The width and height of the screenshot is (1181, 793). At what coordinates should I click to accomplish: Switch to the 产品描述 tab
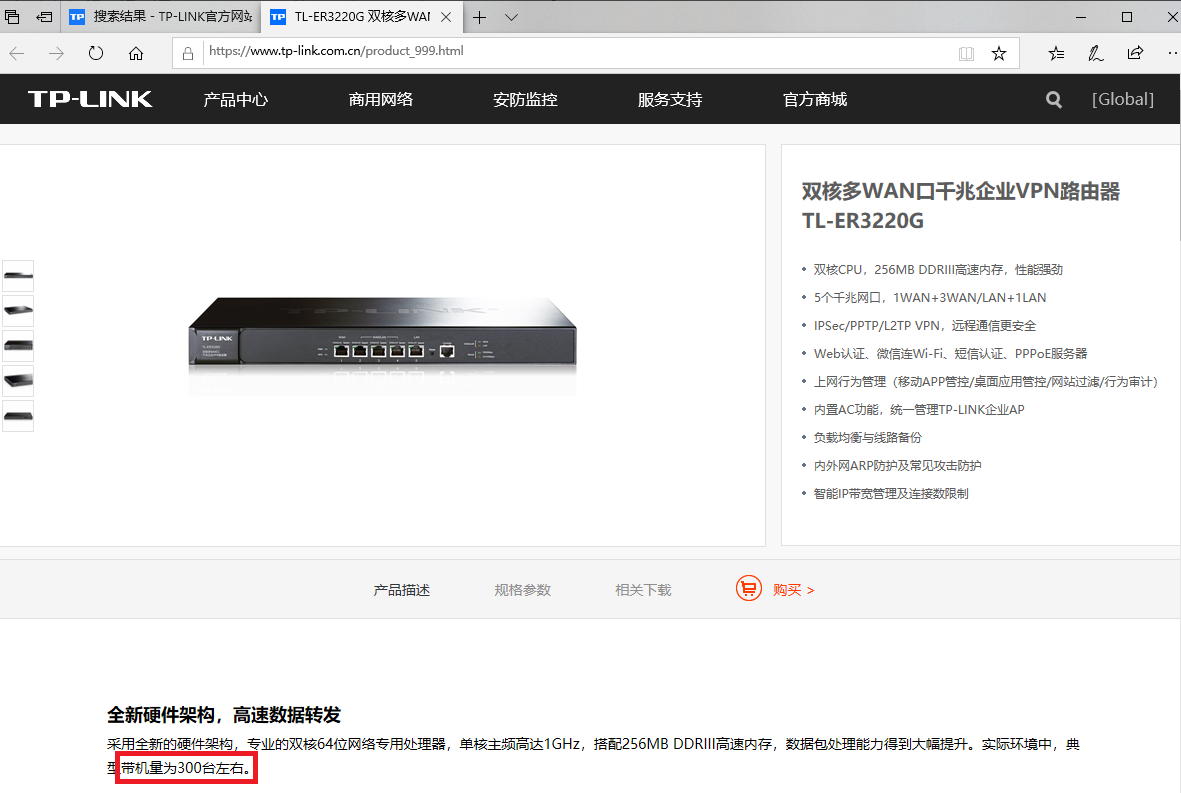401,590
